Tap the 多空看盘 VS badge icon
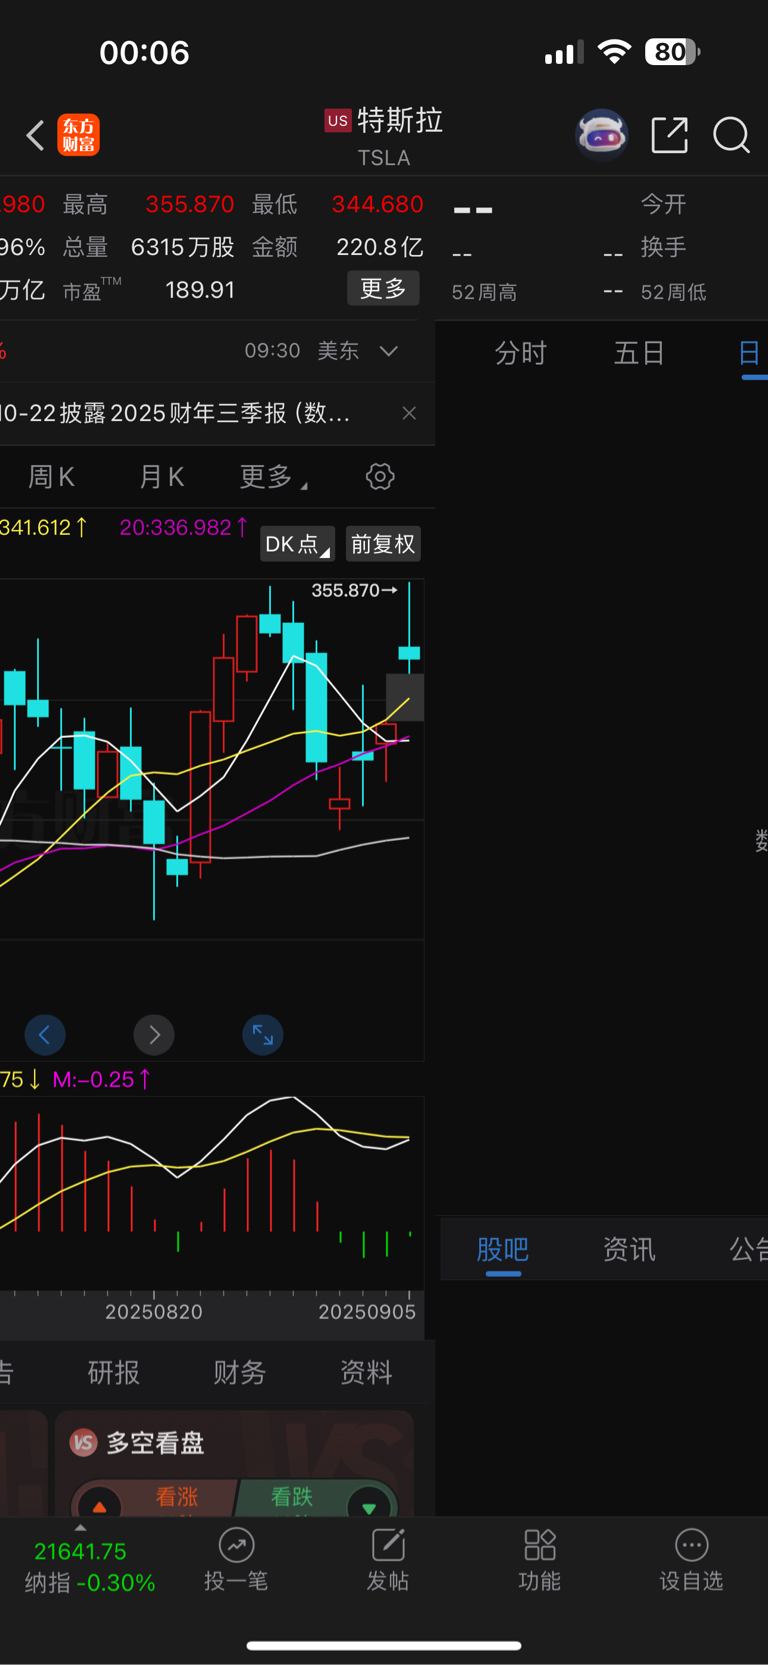This screenshot has height=1665, width=768. 84,1442
